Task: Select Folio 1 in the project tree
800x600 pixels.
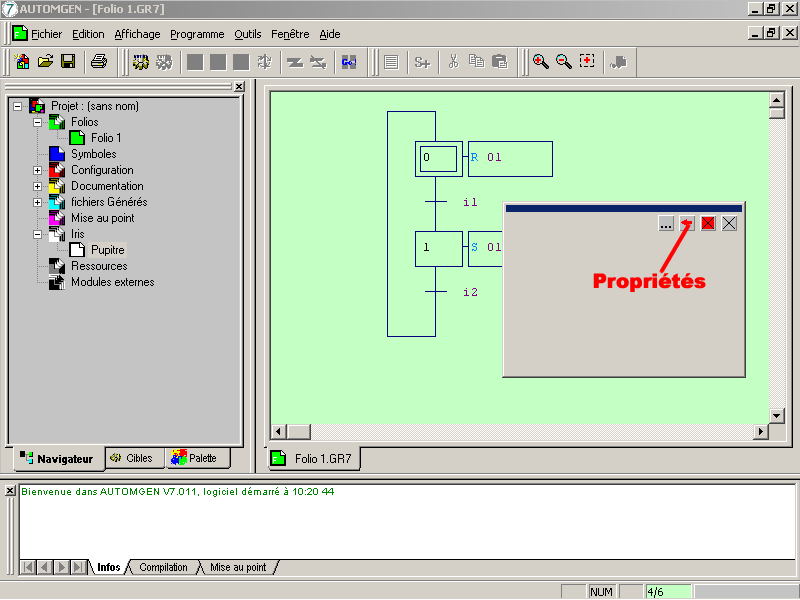Action: [106, 138]
